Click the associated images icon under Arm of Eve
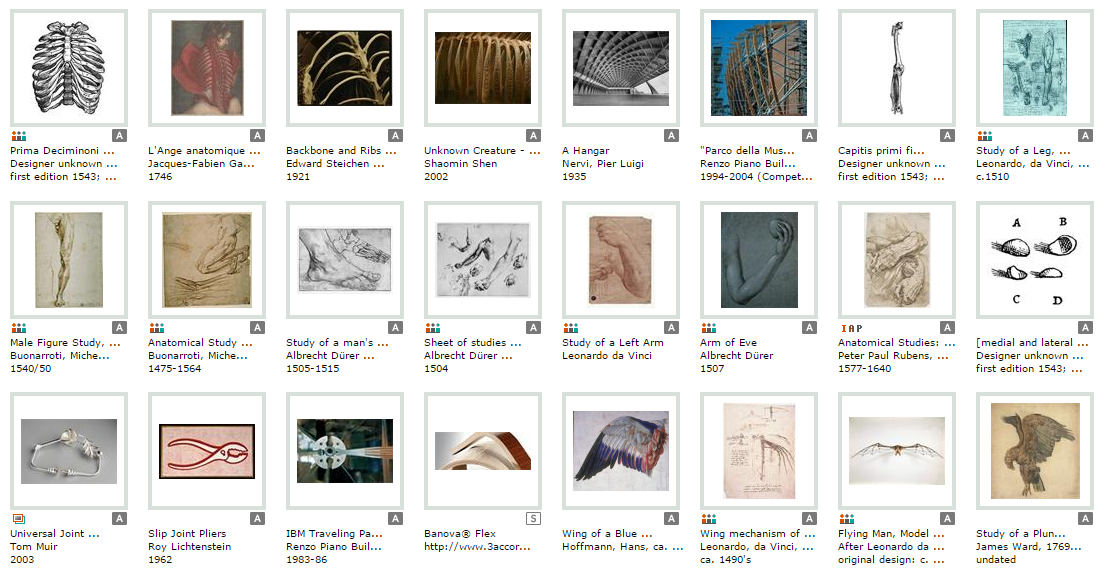 pyautogui.click(x=709, y=328)
